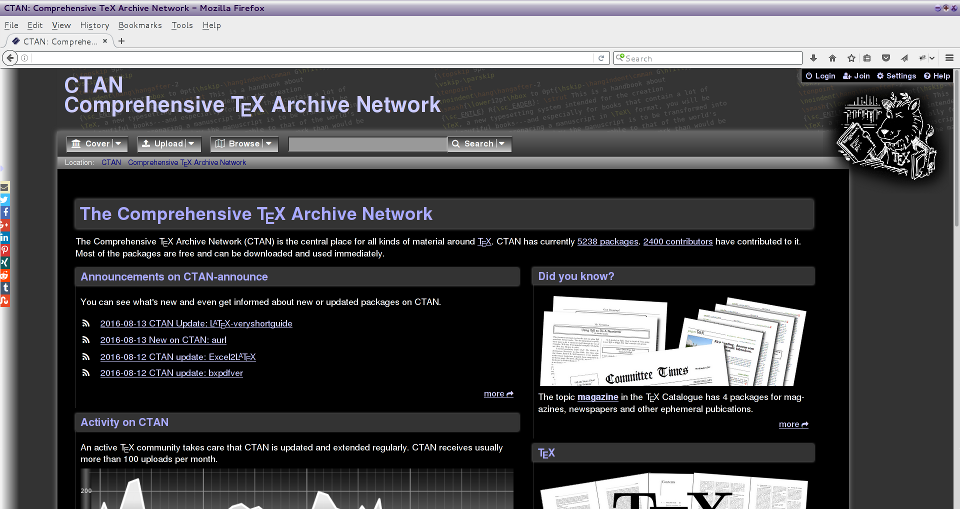Open the toolbar extension dropdown chevron
960x509 pixels.
point(932,58)
